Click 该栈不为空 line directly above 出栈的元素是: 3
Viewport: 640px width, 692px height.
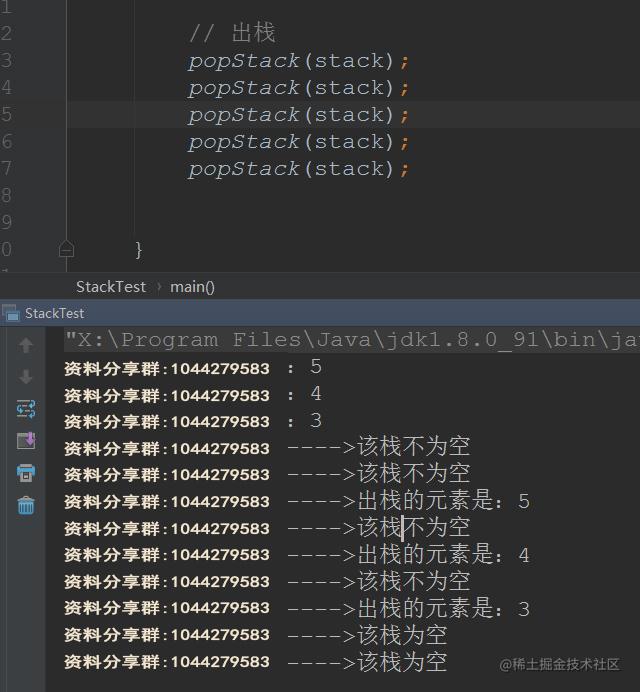point(267,581)
